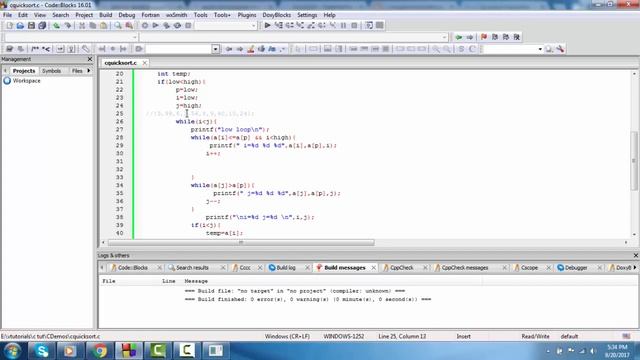Open the build target dropdown
Viewport: 640px width, 360px height.
253,26
